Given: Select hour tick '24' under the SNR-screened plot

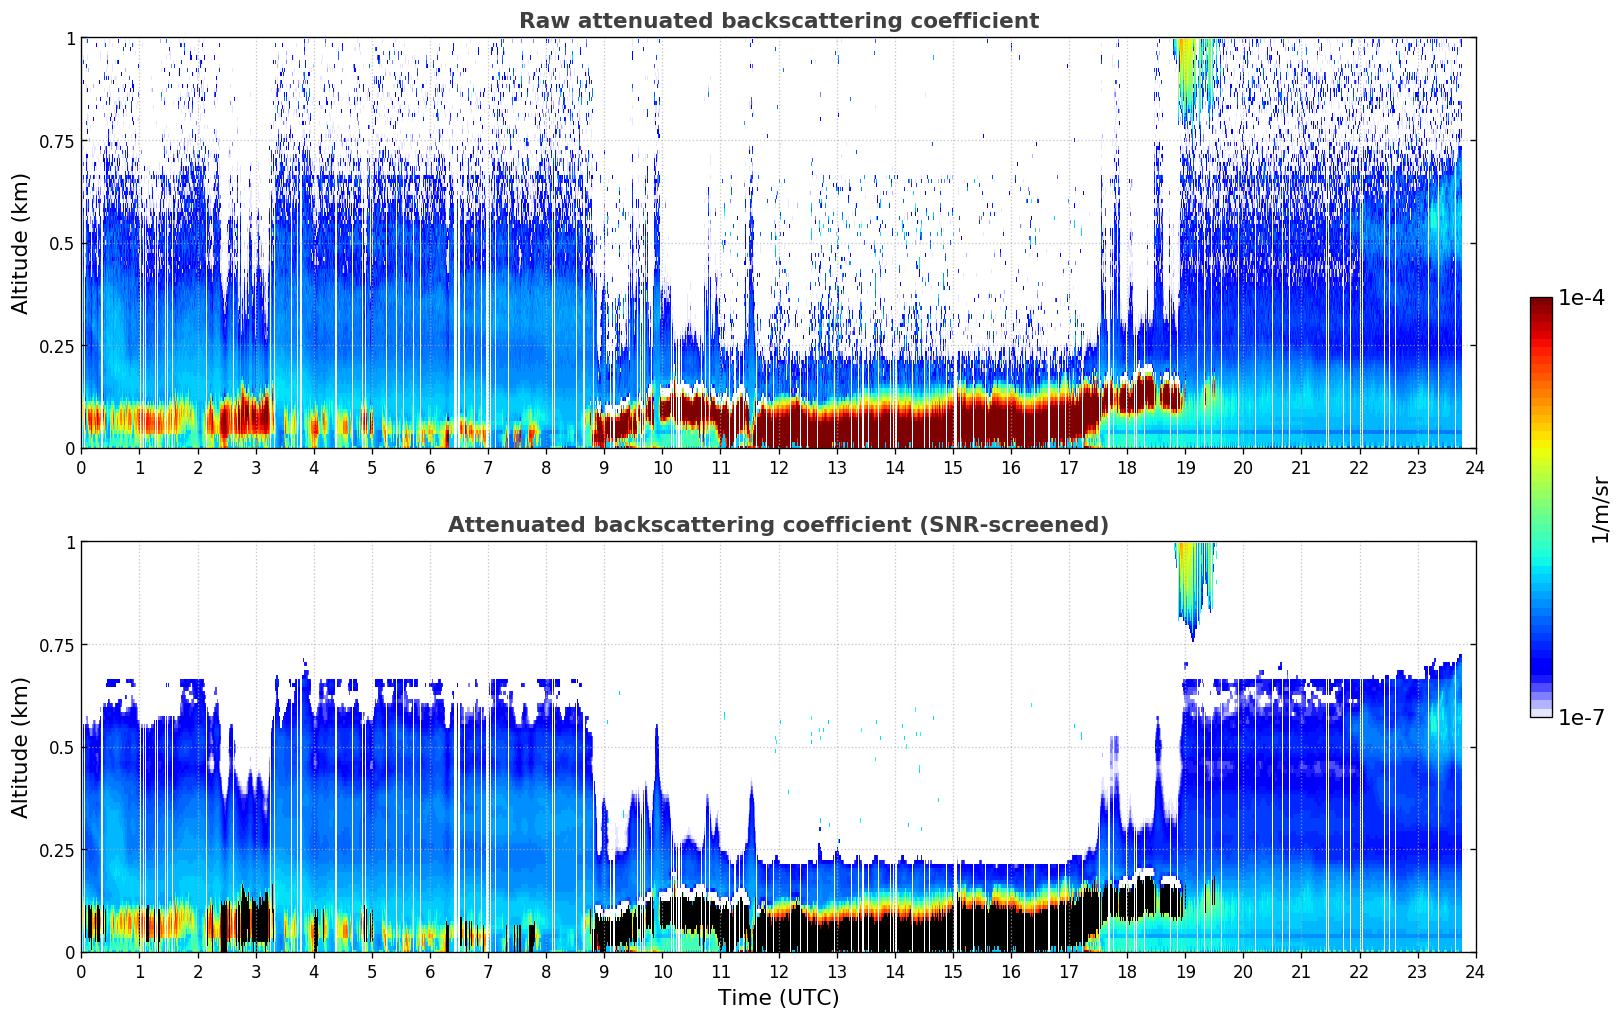Looking at the screenshot, I should click(1475, 971).
